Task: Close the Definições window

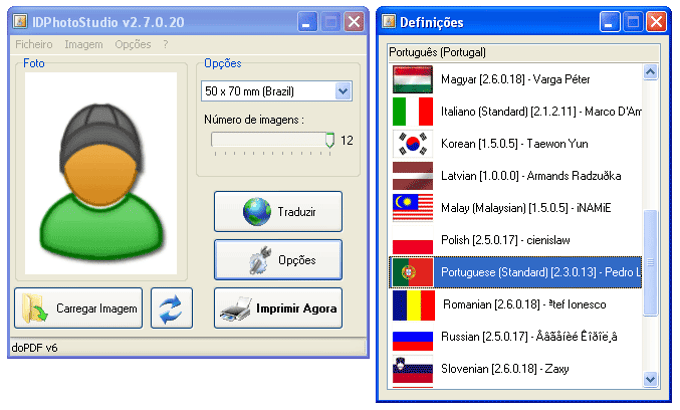Action: (x=656, y=21)
